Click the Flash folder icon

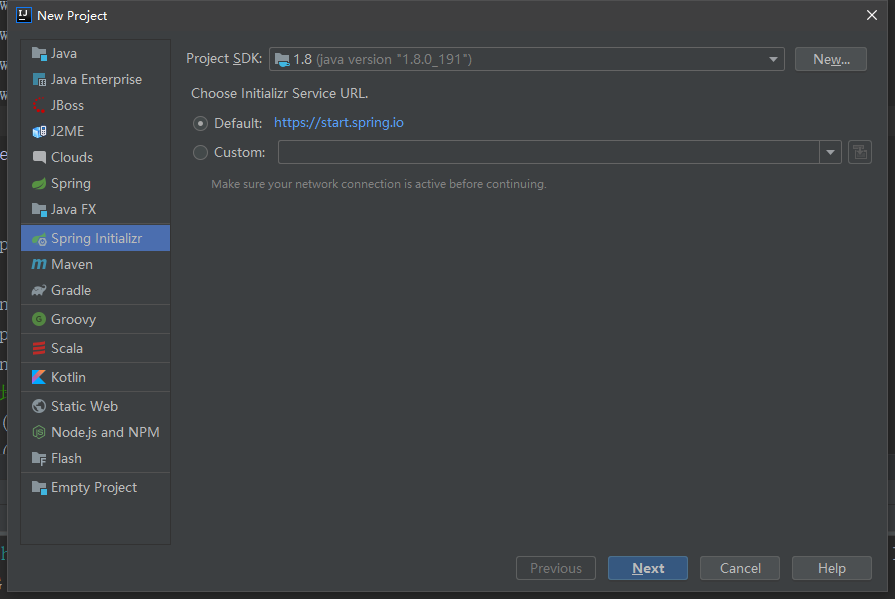pyautogui.click(x=39, y=459)
